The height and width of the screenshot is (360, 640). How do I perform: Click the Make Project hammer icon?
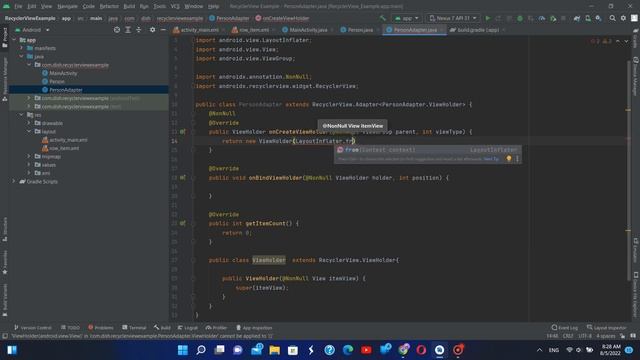(x=382, y=18)
